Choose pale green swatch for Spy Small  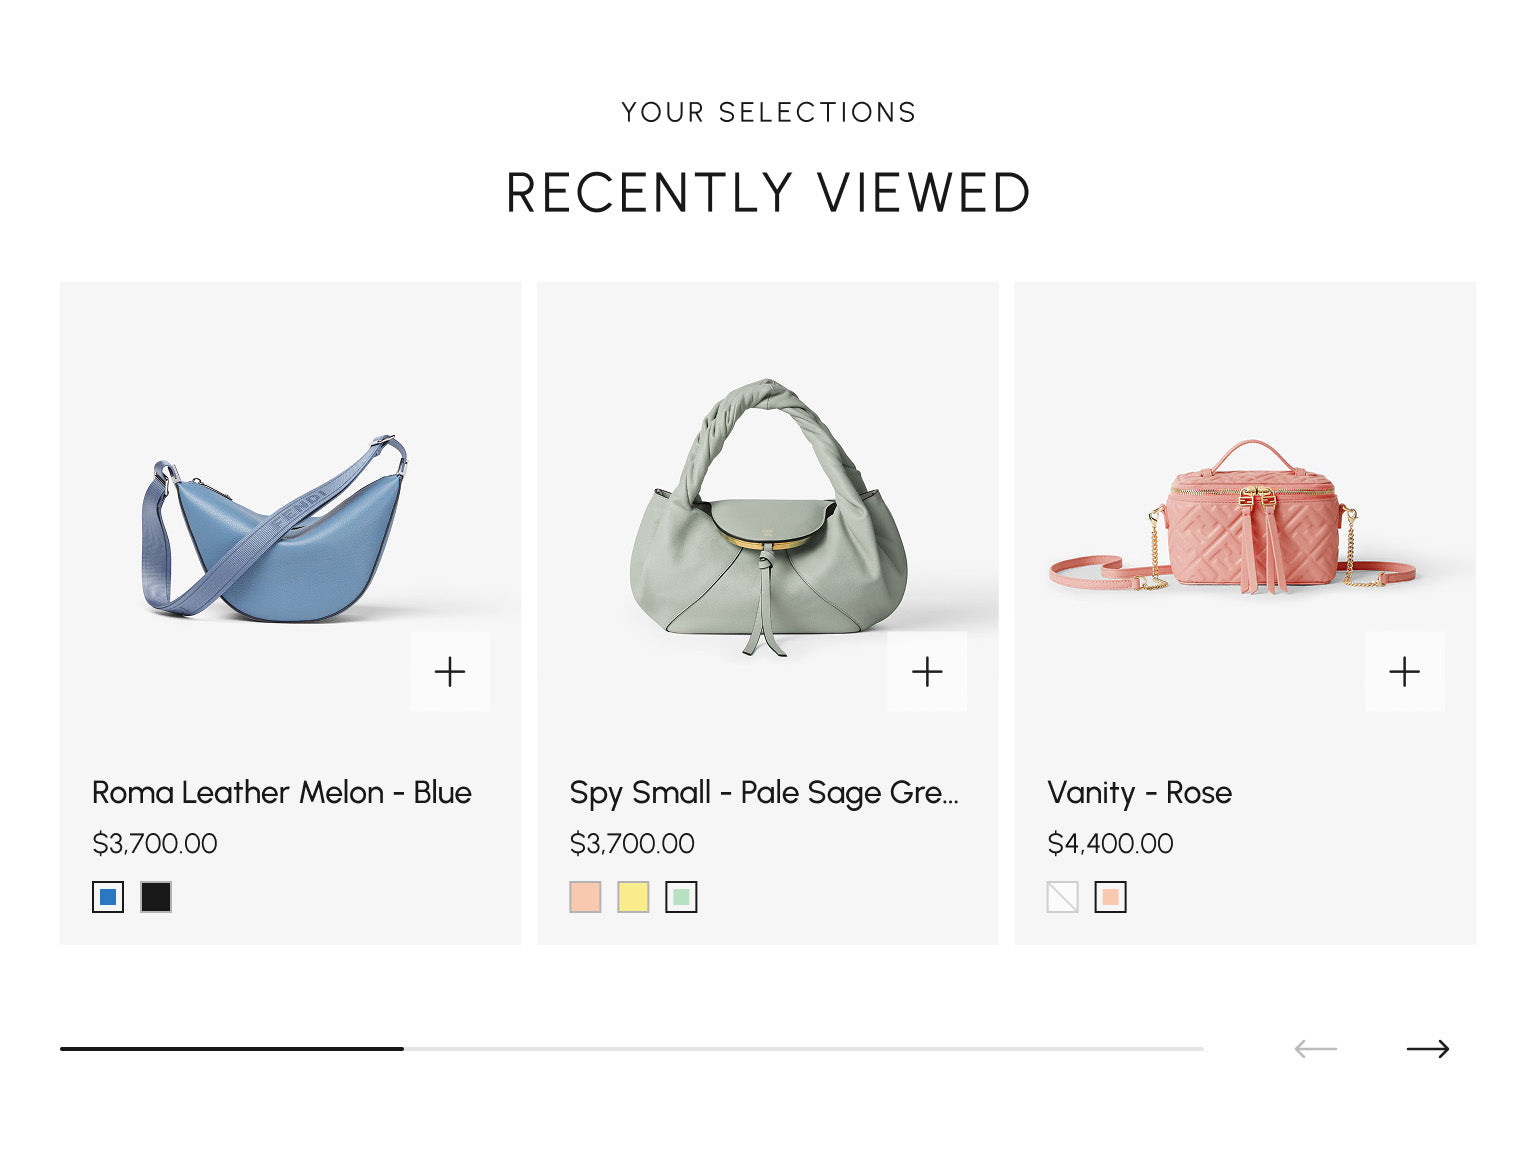681,897
